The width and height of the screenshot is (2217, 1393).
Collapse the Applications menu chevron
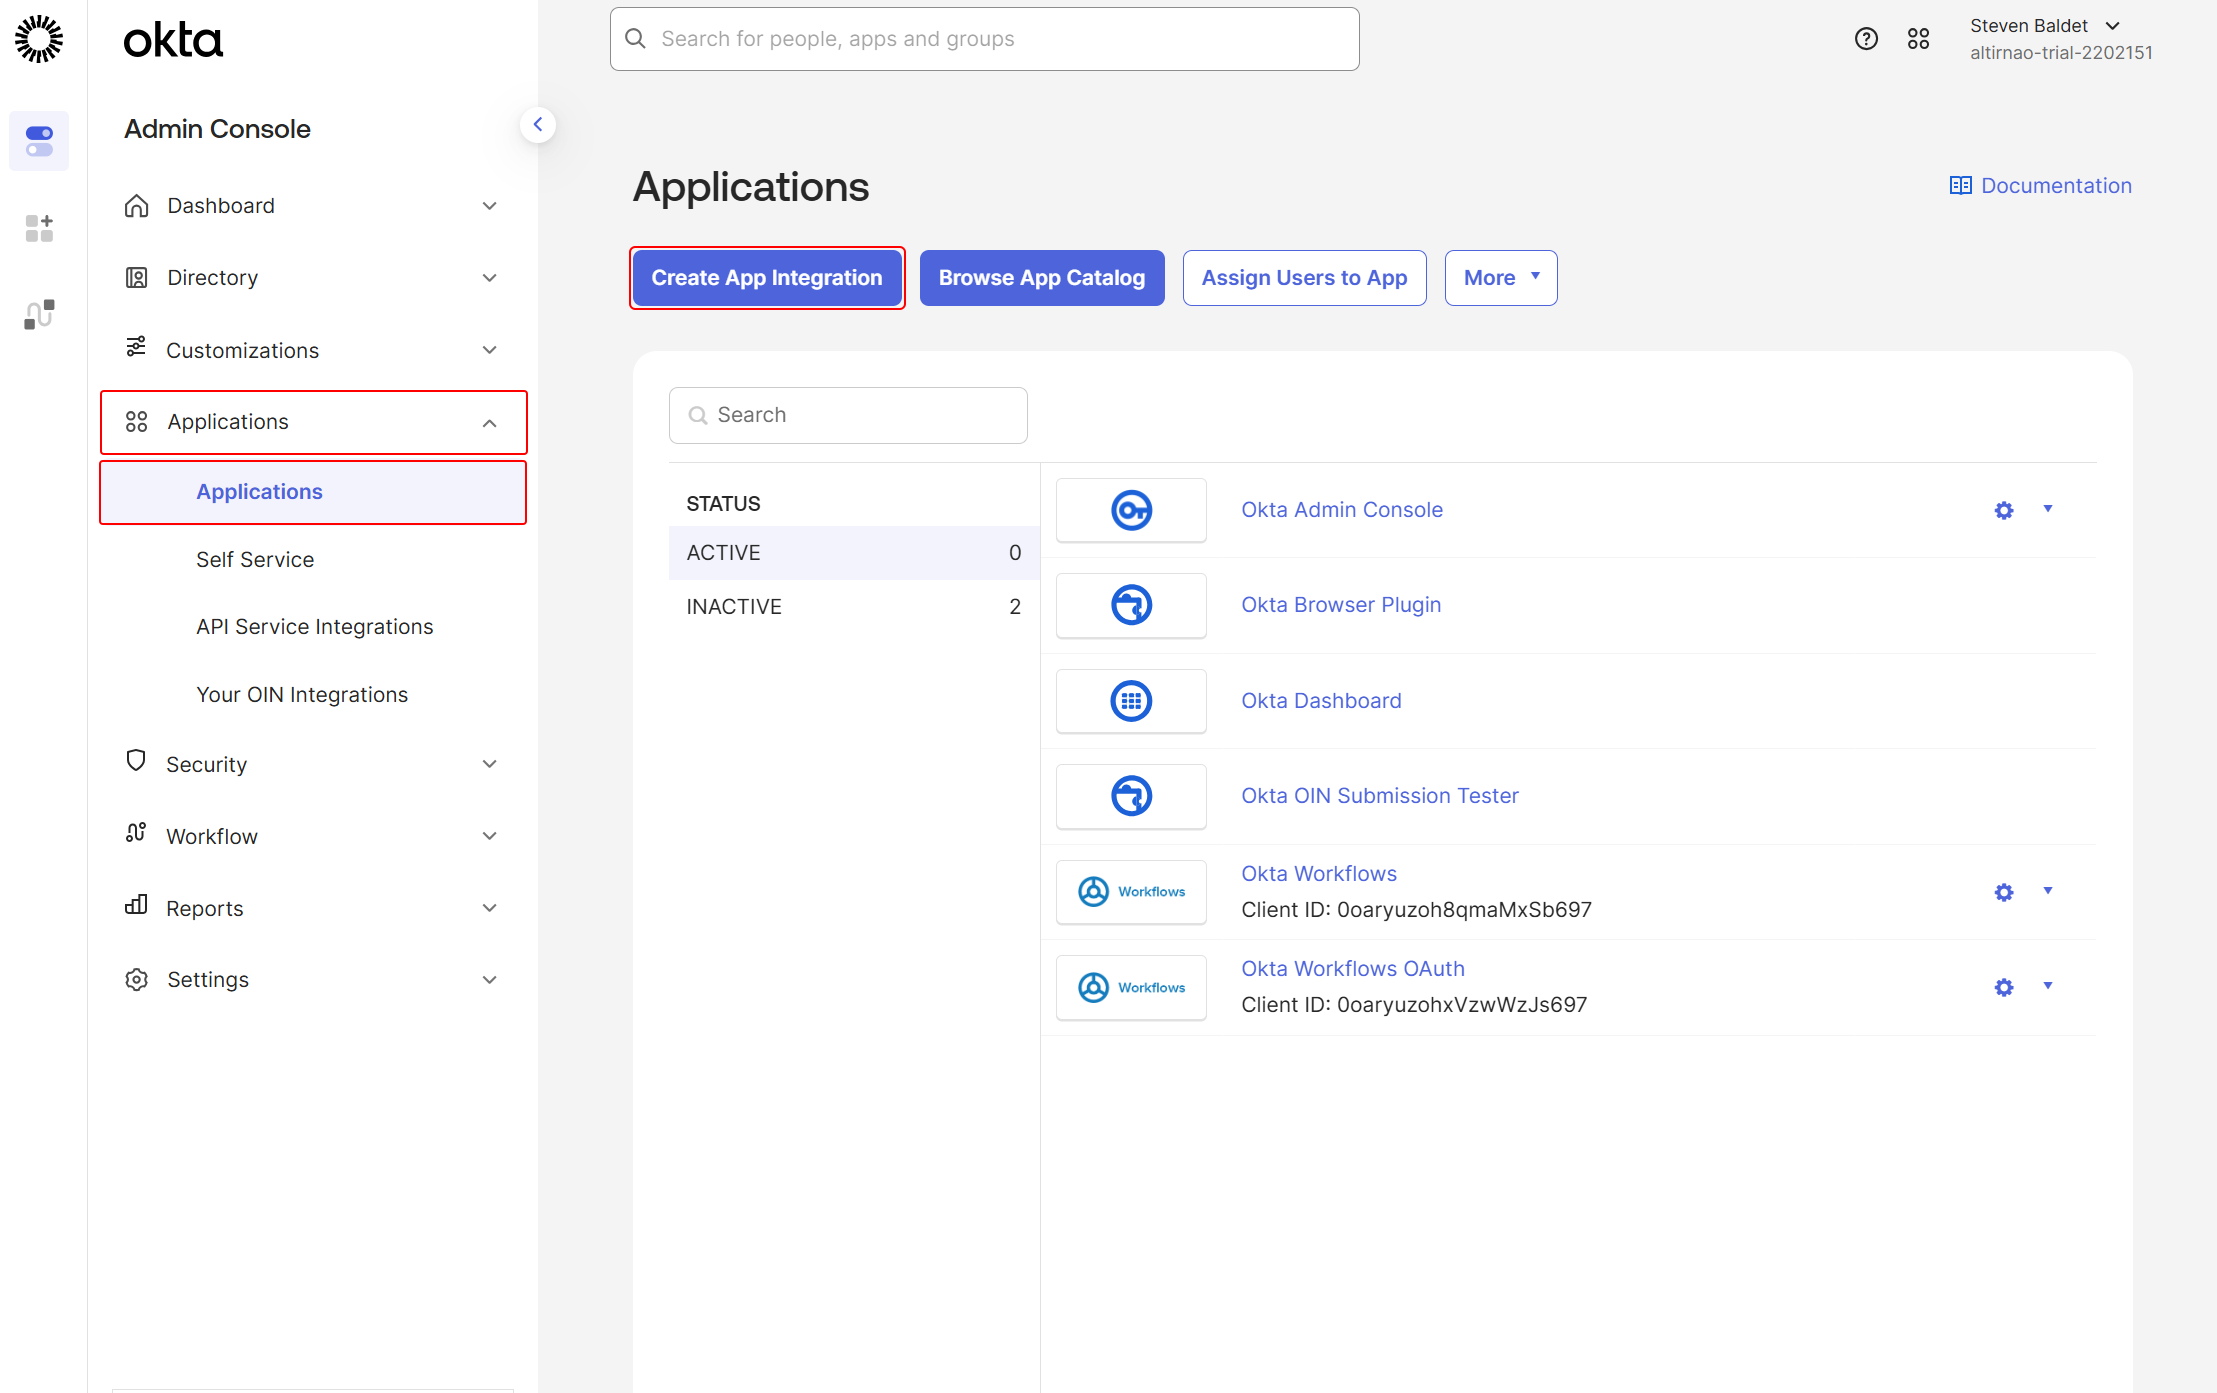tap(489, 423)
